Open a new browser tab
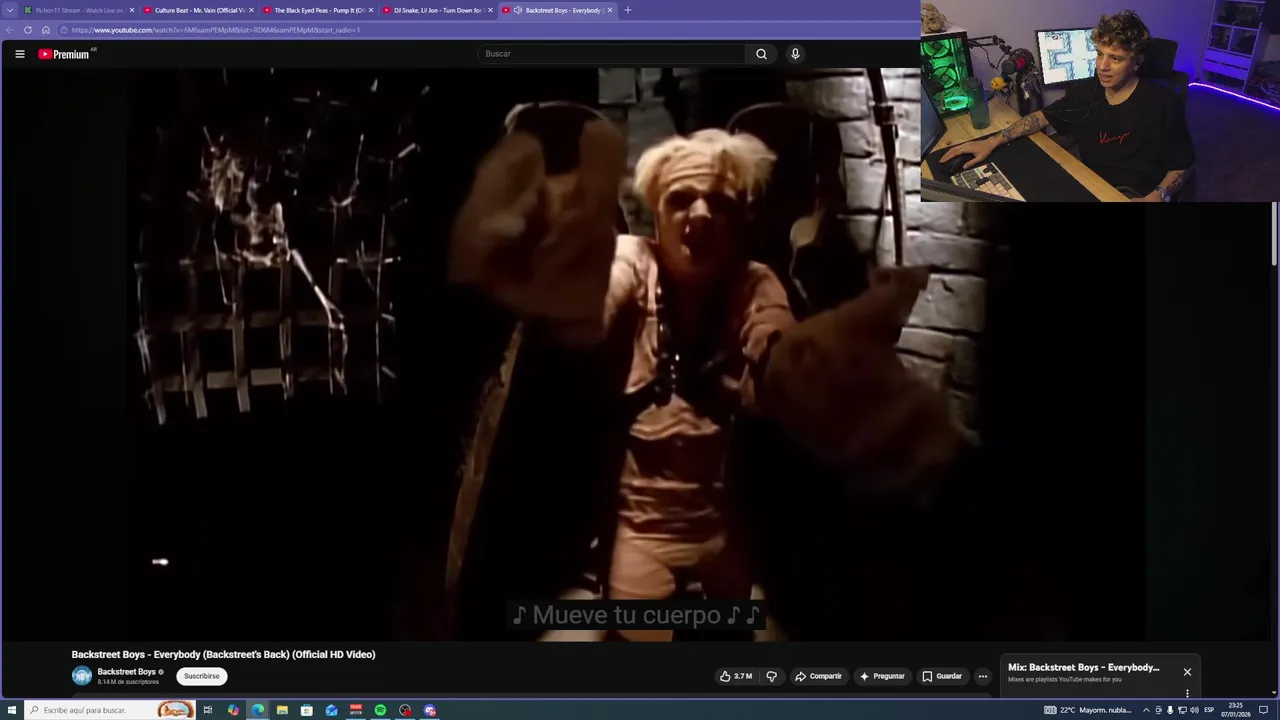This screenshot has height=720, width=1280. pos(627,10)
